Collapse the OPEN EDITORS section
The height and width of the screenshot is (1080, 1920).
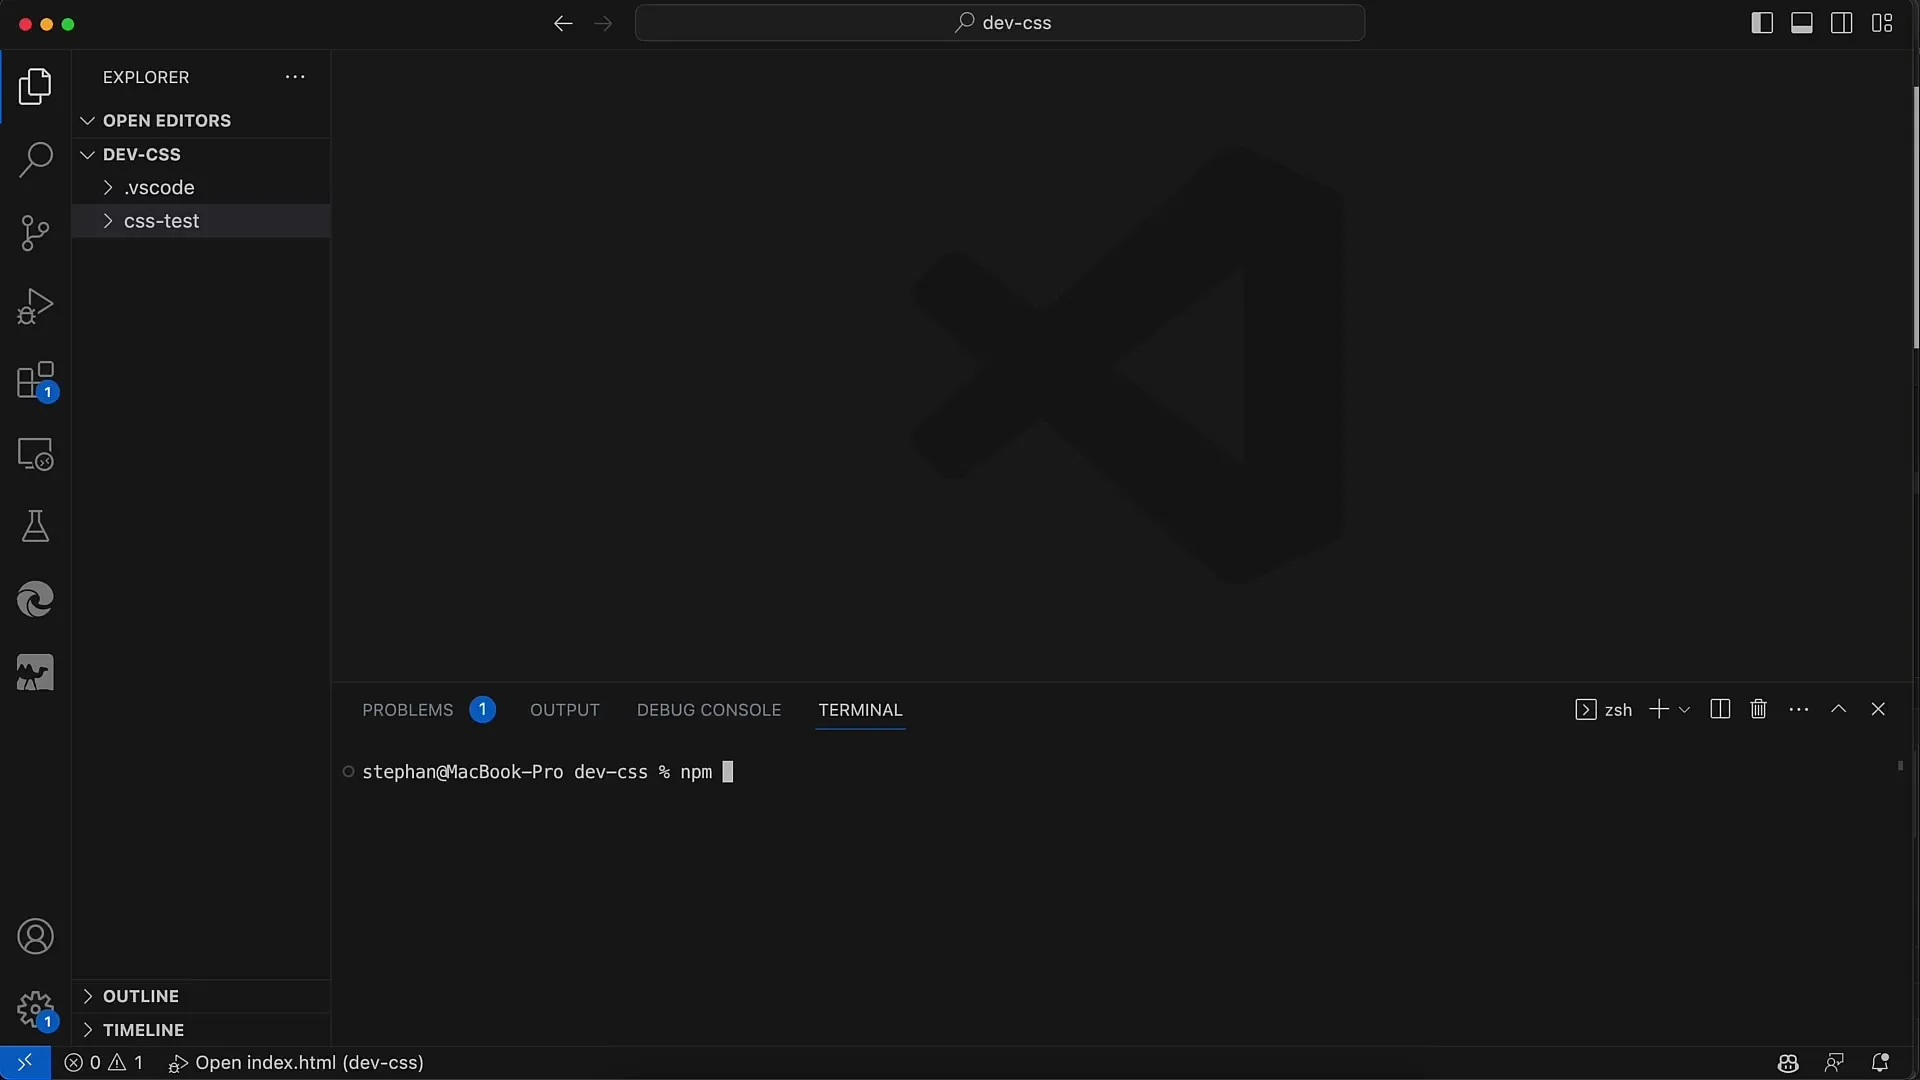point(201,121)
